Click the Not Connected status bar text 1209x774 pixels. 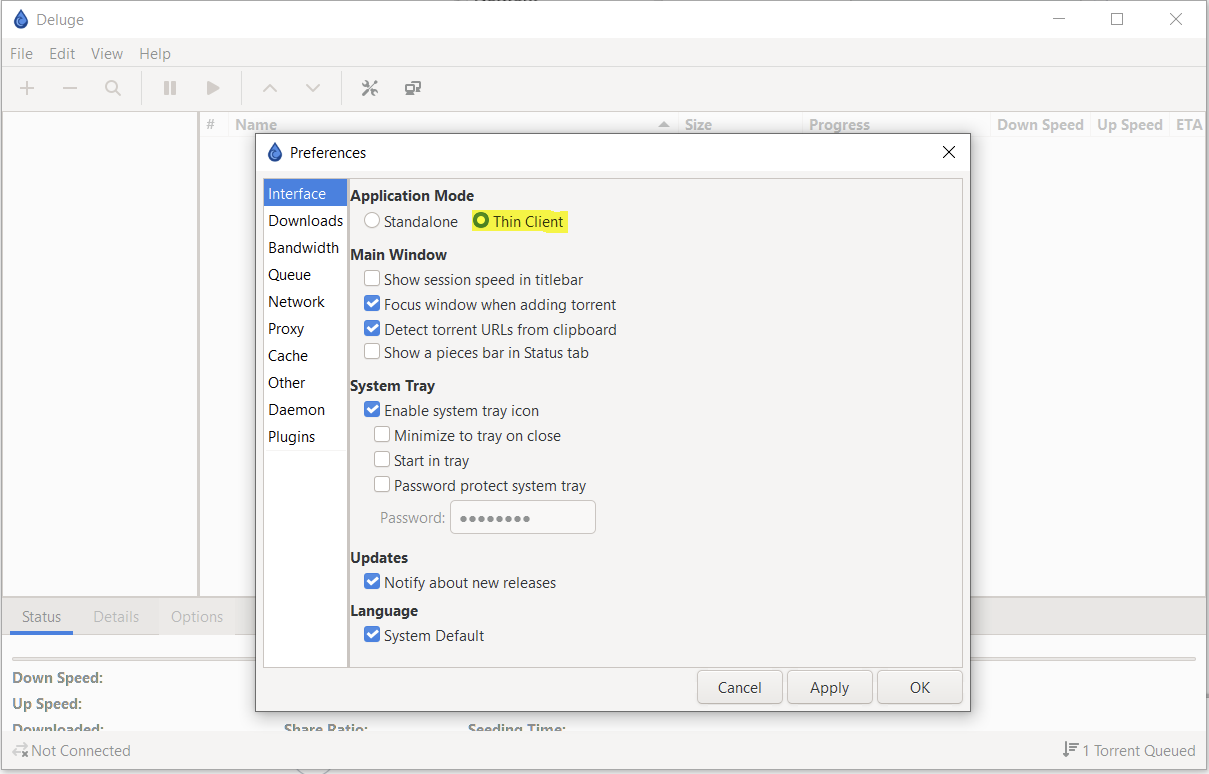pyautogui.click(x=81, y=750)
